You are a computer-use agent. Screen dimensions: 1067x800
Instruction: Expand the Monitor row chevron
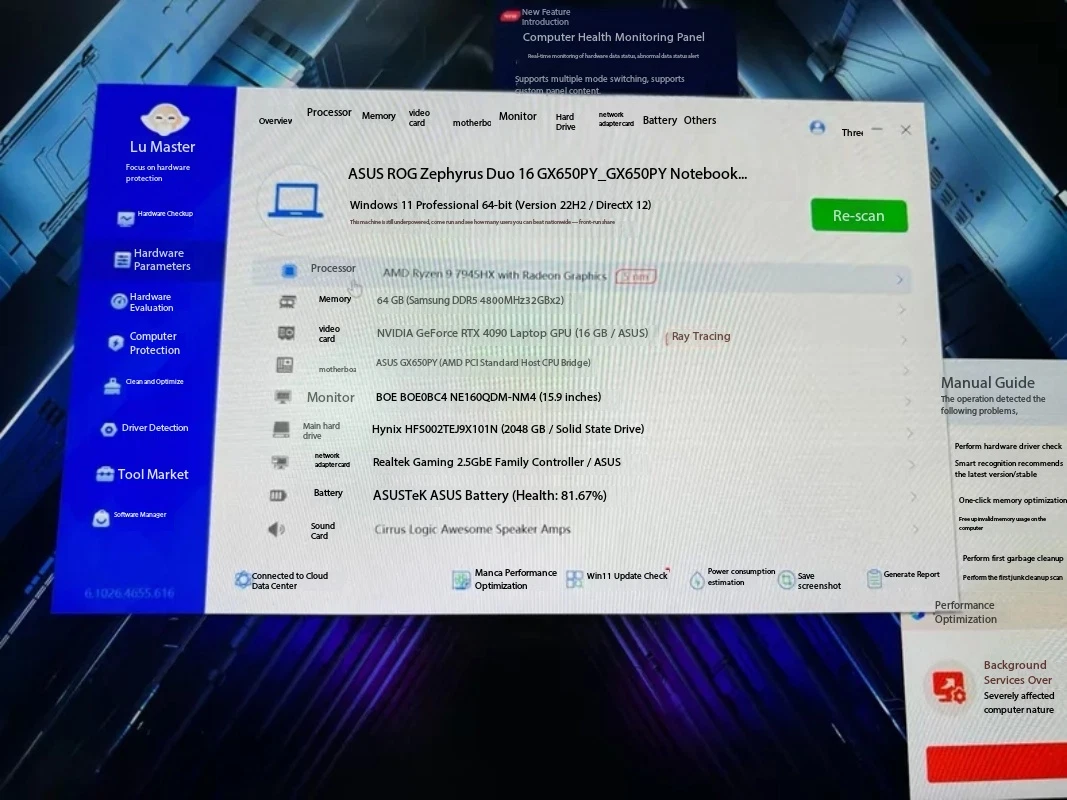coord(908,402)
